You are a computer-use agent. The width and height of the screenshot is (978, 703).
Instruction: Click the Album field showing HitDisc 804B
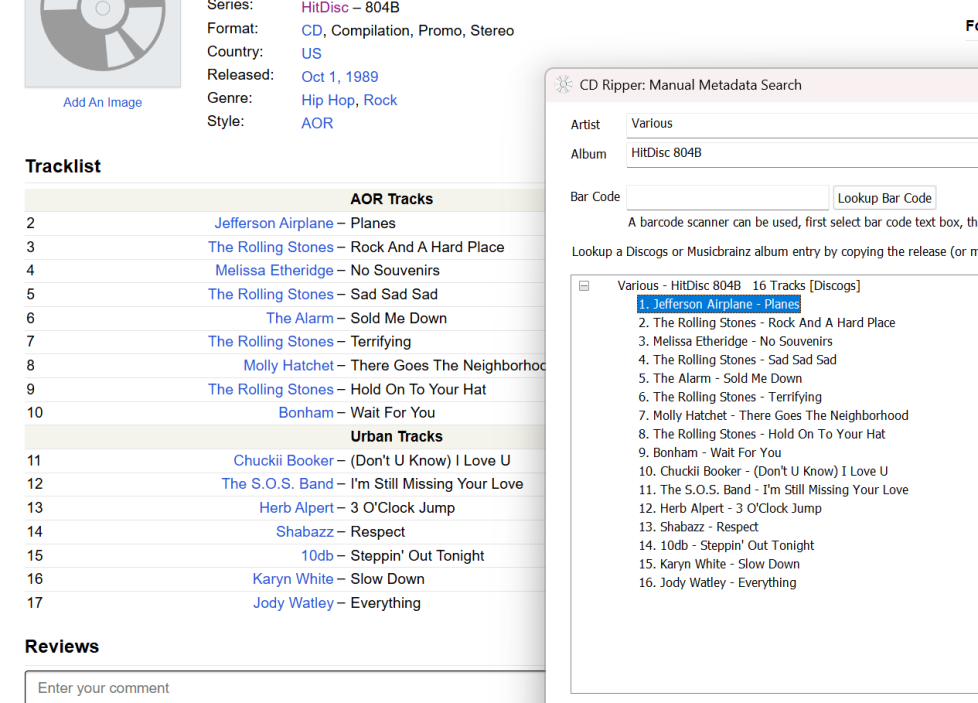800,154
